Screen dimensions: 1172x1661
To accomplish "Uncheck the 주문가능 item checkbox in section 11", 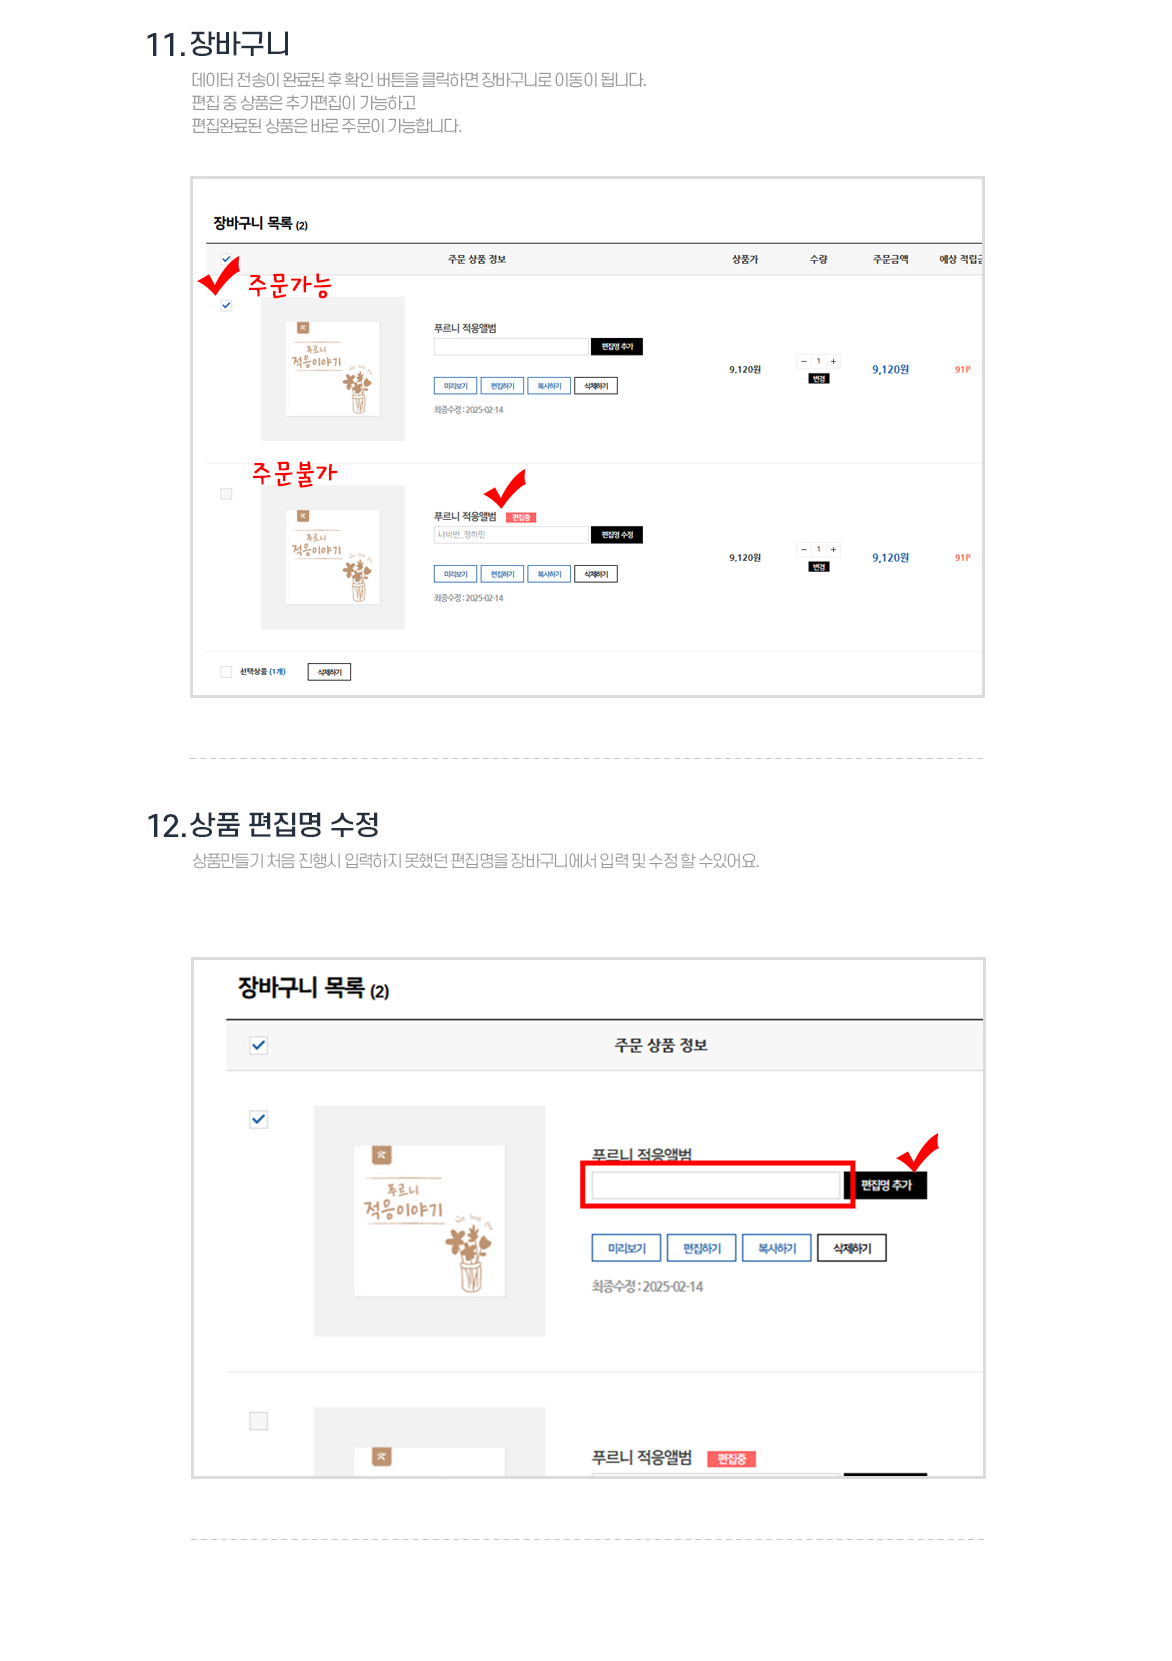I will 226,306.
